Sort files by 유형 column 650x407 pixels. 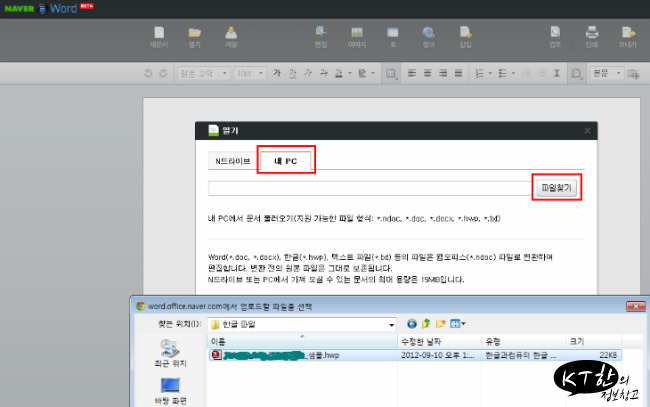coord(523,342)
